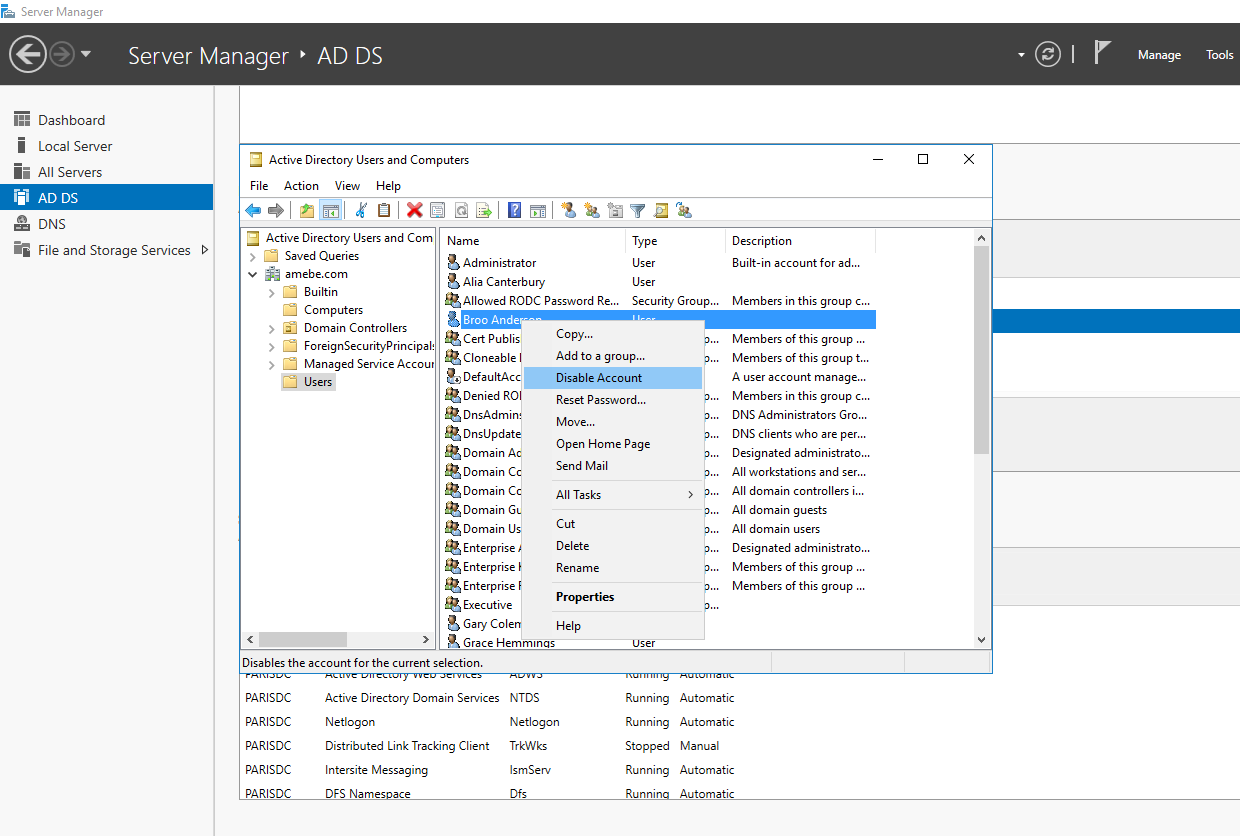The width and height of the screenshot is (1240, 836).
Task: Choose Add to a group menu entry
Action: click(x=613, y=356)
